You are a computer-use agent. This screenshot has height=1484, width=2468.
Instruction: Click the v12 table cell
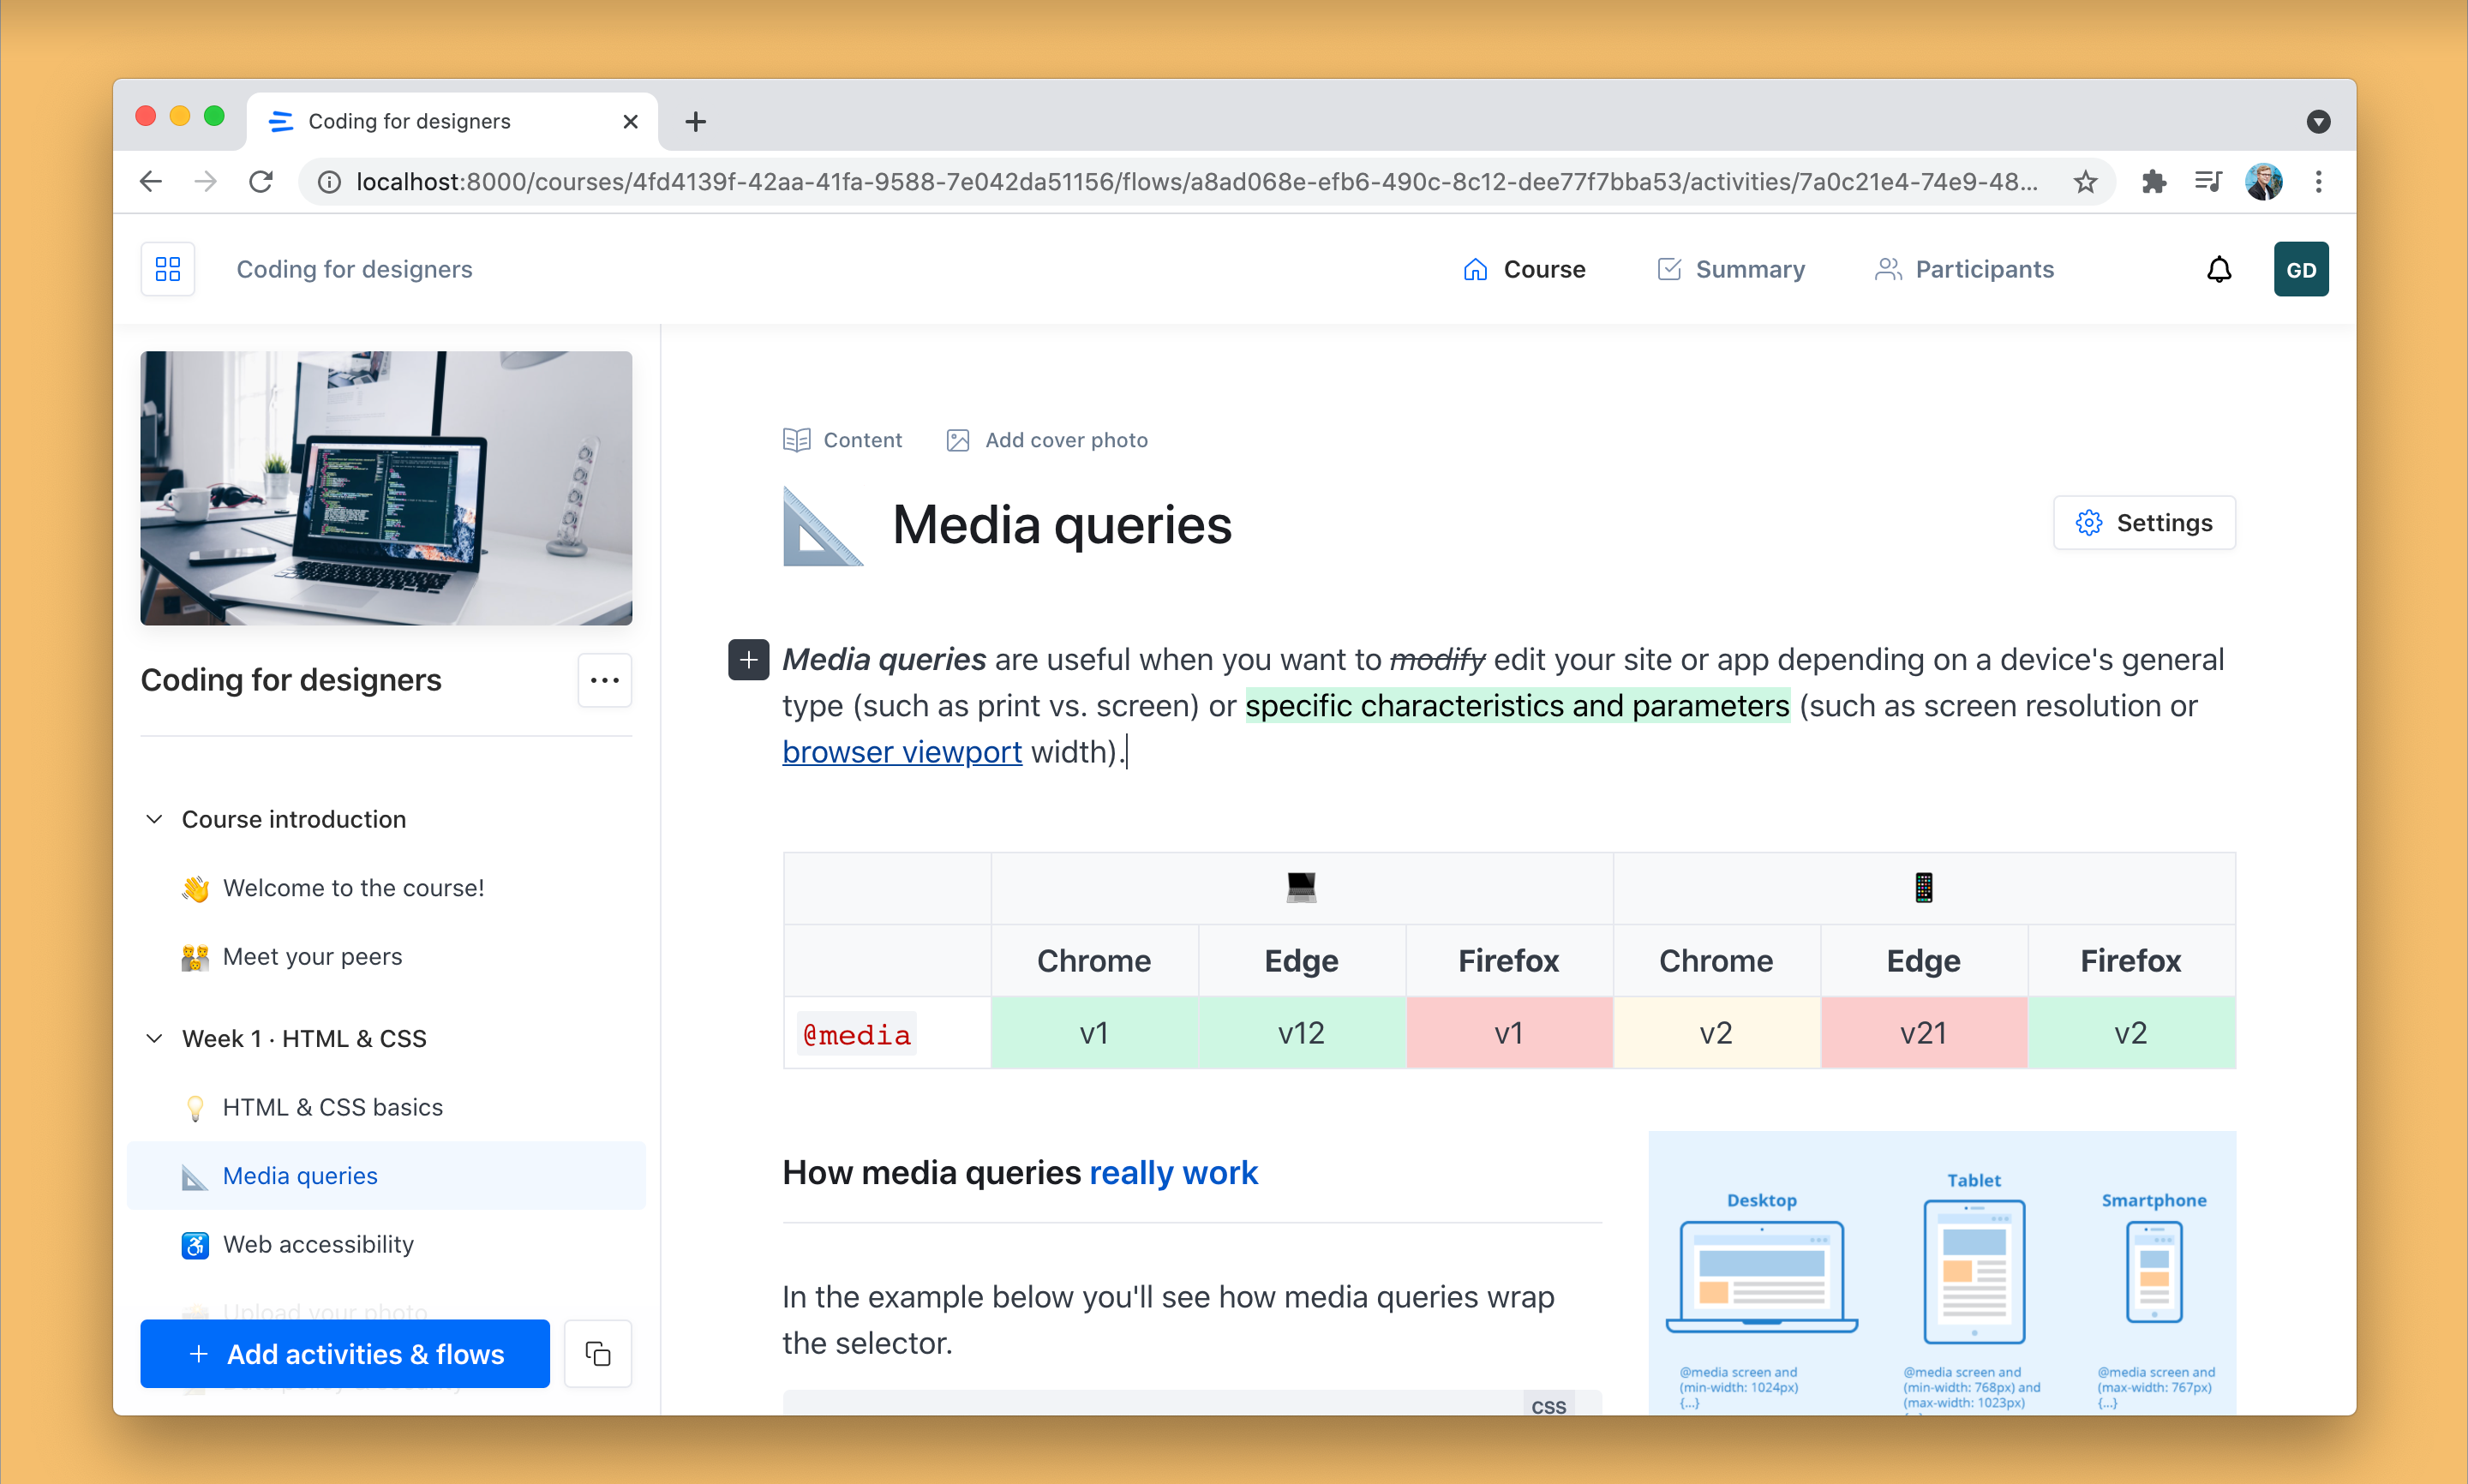[1301, 1033]
